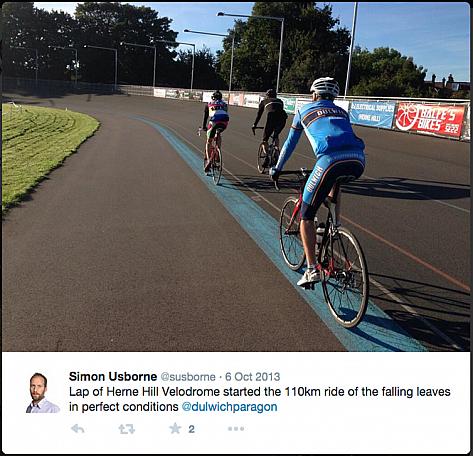
Task: Click the white helmet of the nearest rider
Action: pyautogui.click(x=324, y=86)
